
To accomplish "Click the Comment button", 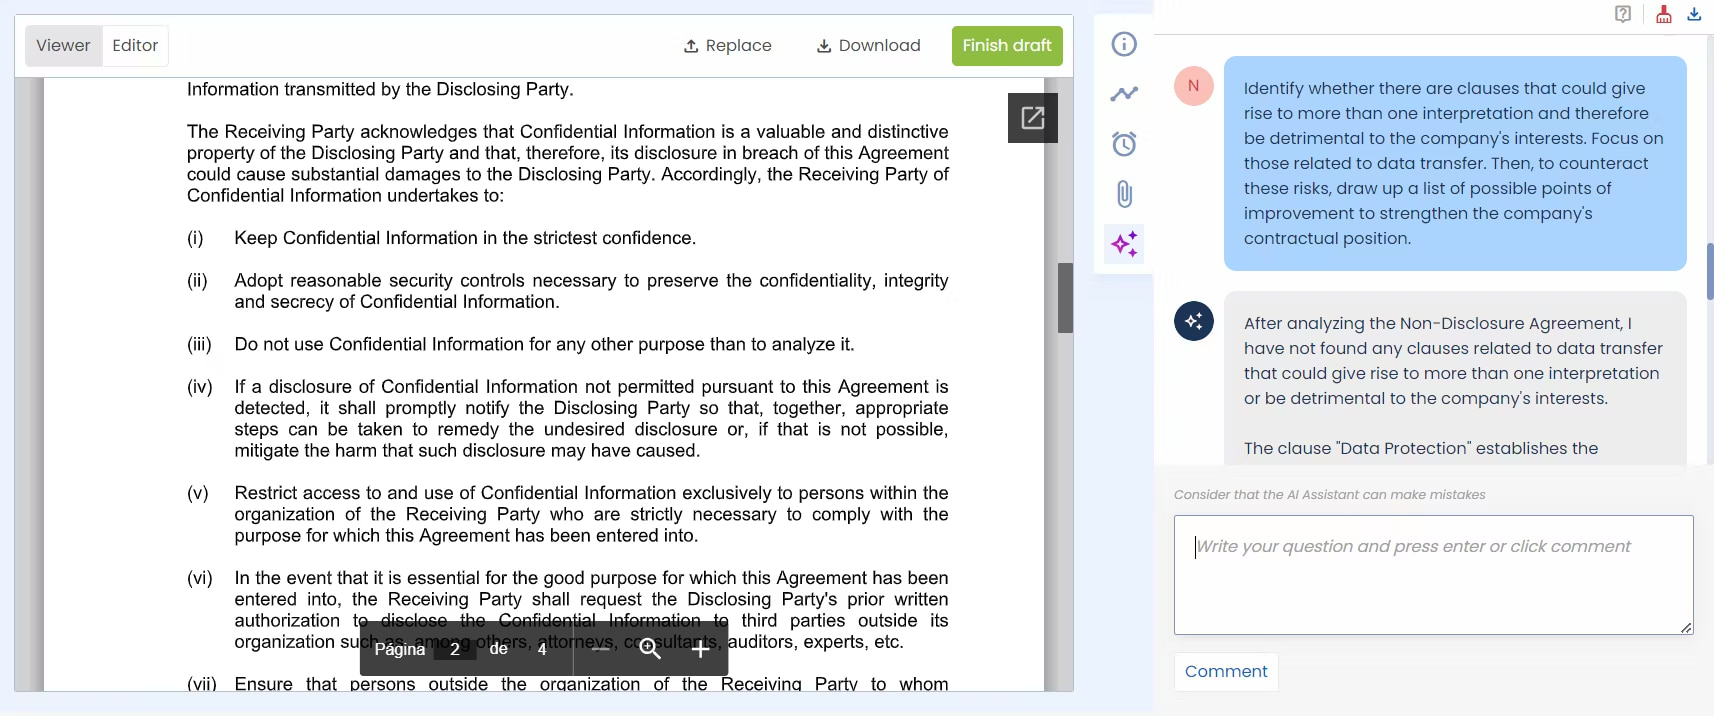I will pyautogui.click(x=1225, y=672).
